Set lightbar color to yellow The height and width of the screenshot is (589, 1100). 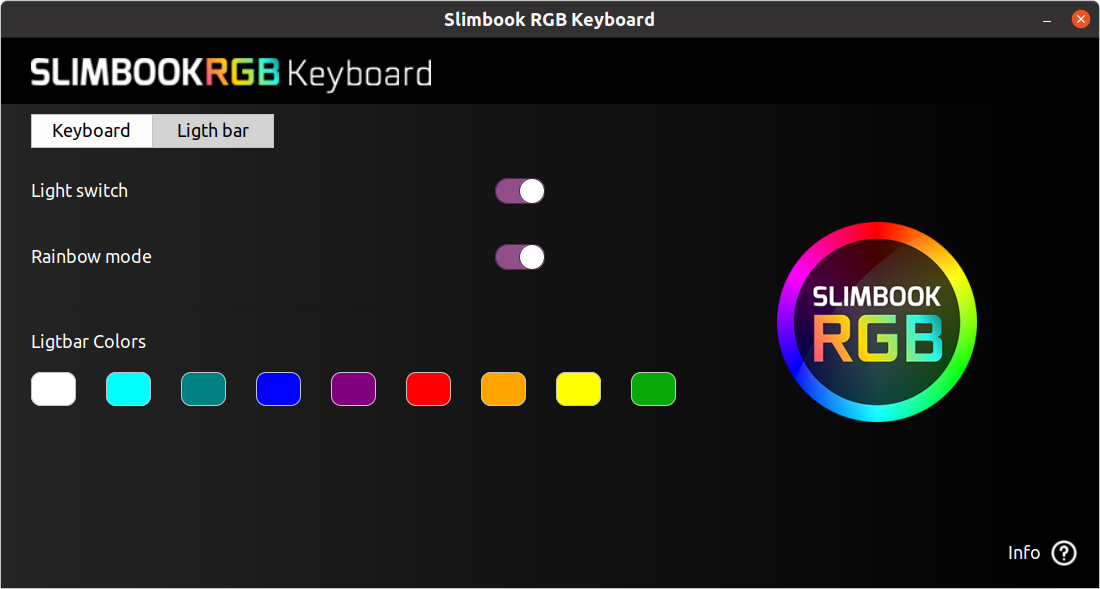(578, 389)
